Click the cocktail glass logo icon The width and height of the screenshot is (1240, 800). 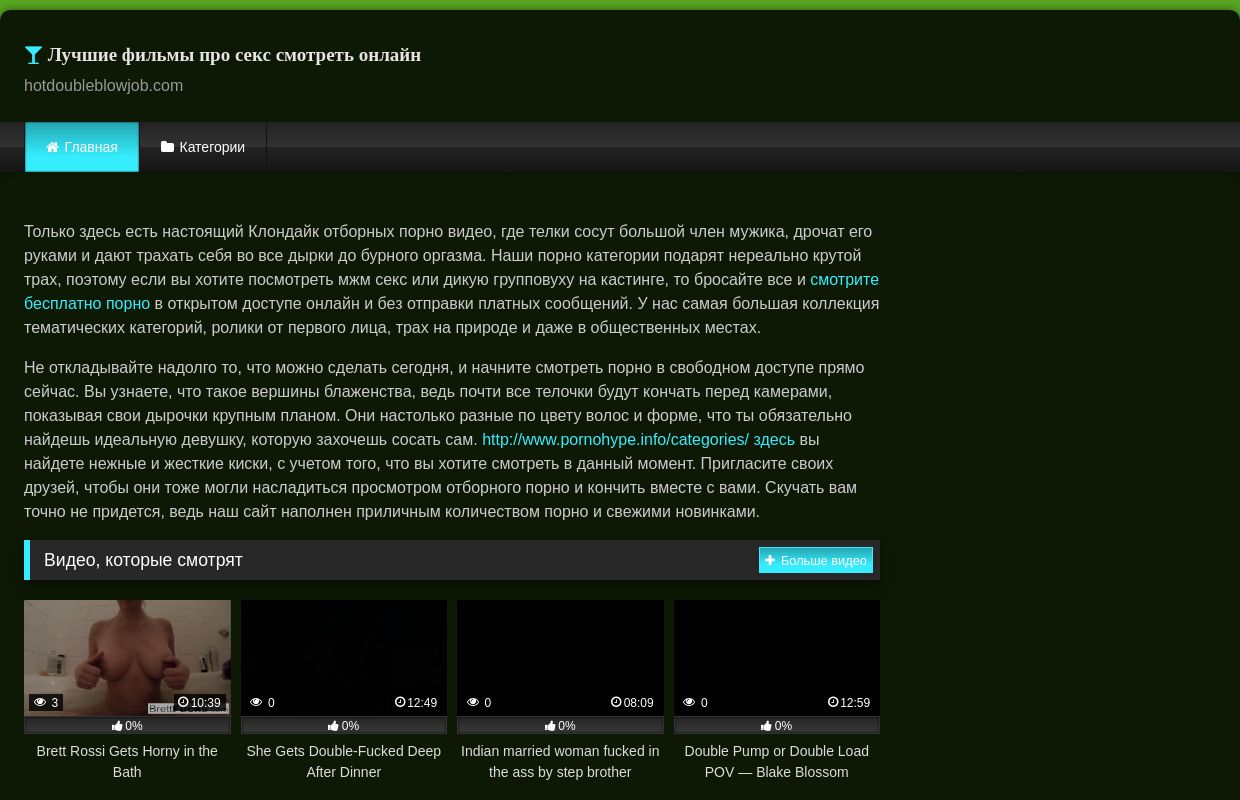click(x=33, y=56)
